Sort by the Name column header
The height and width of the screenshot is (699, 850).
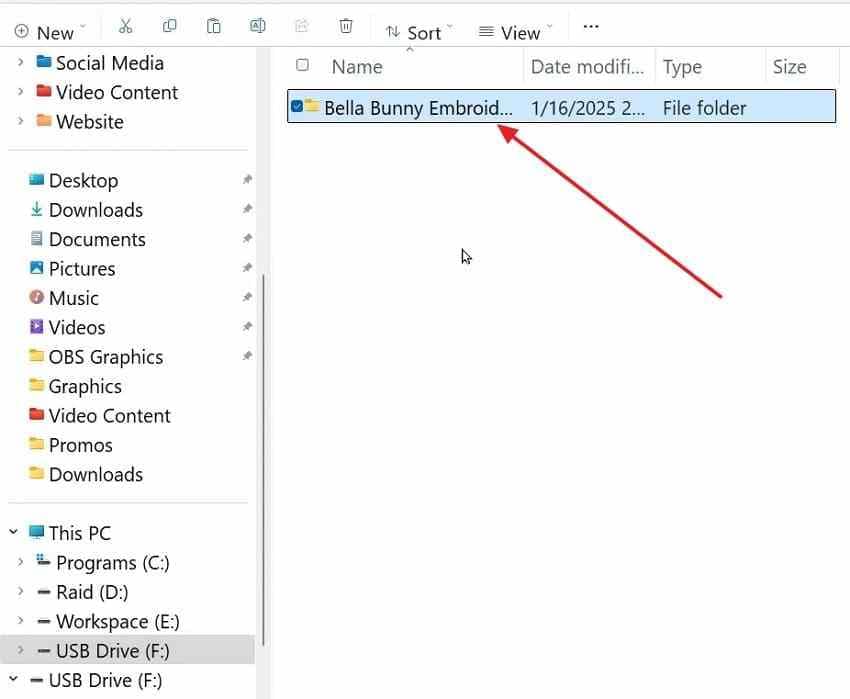click(357, 67)
